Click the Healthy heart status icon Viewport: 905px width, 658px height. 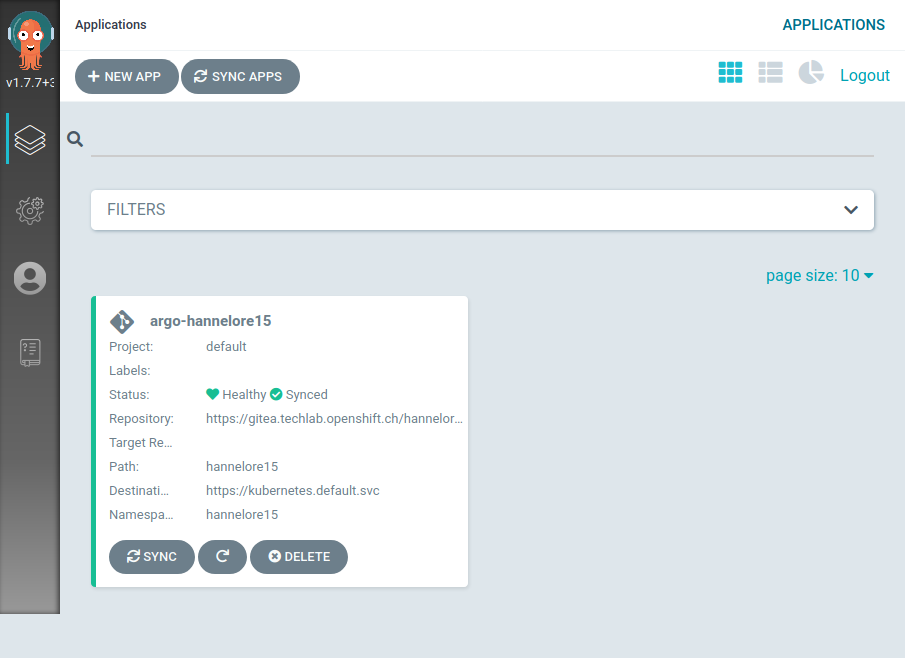211,394
